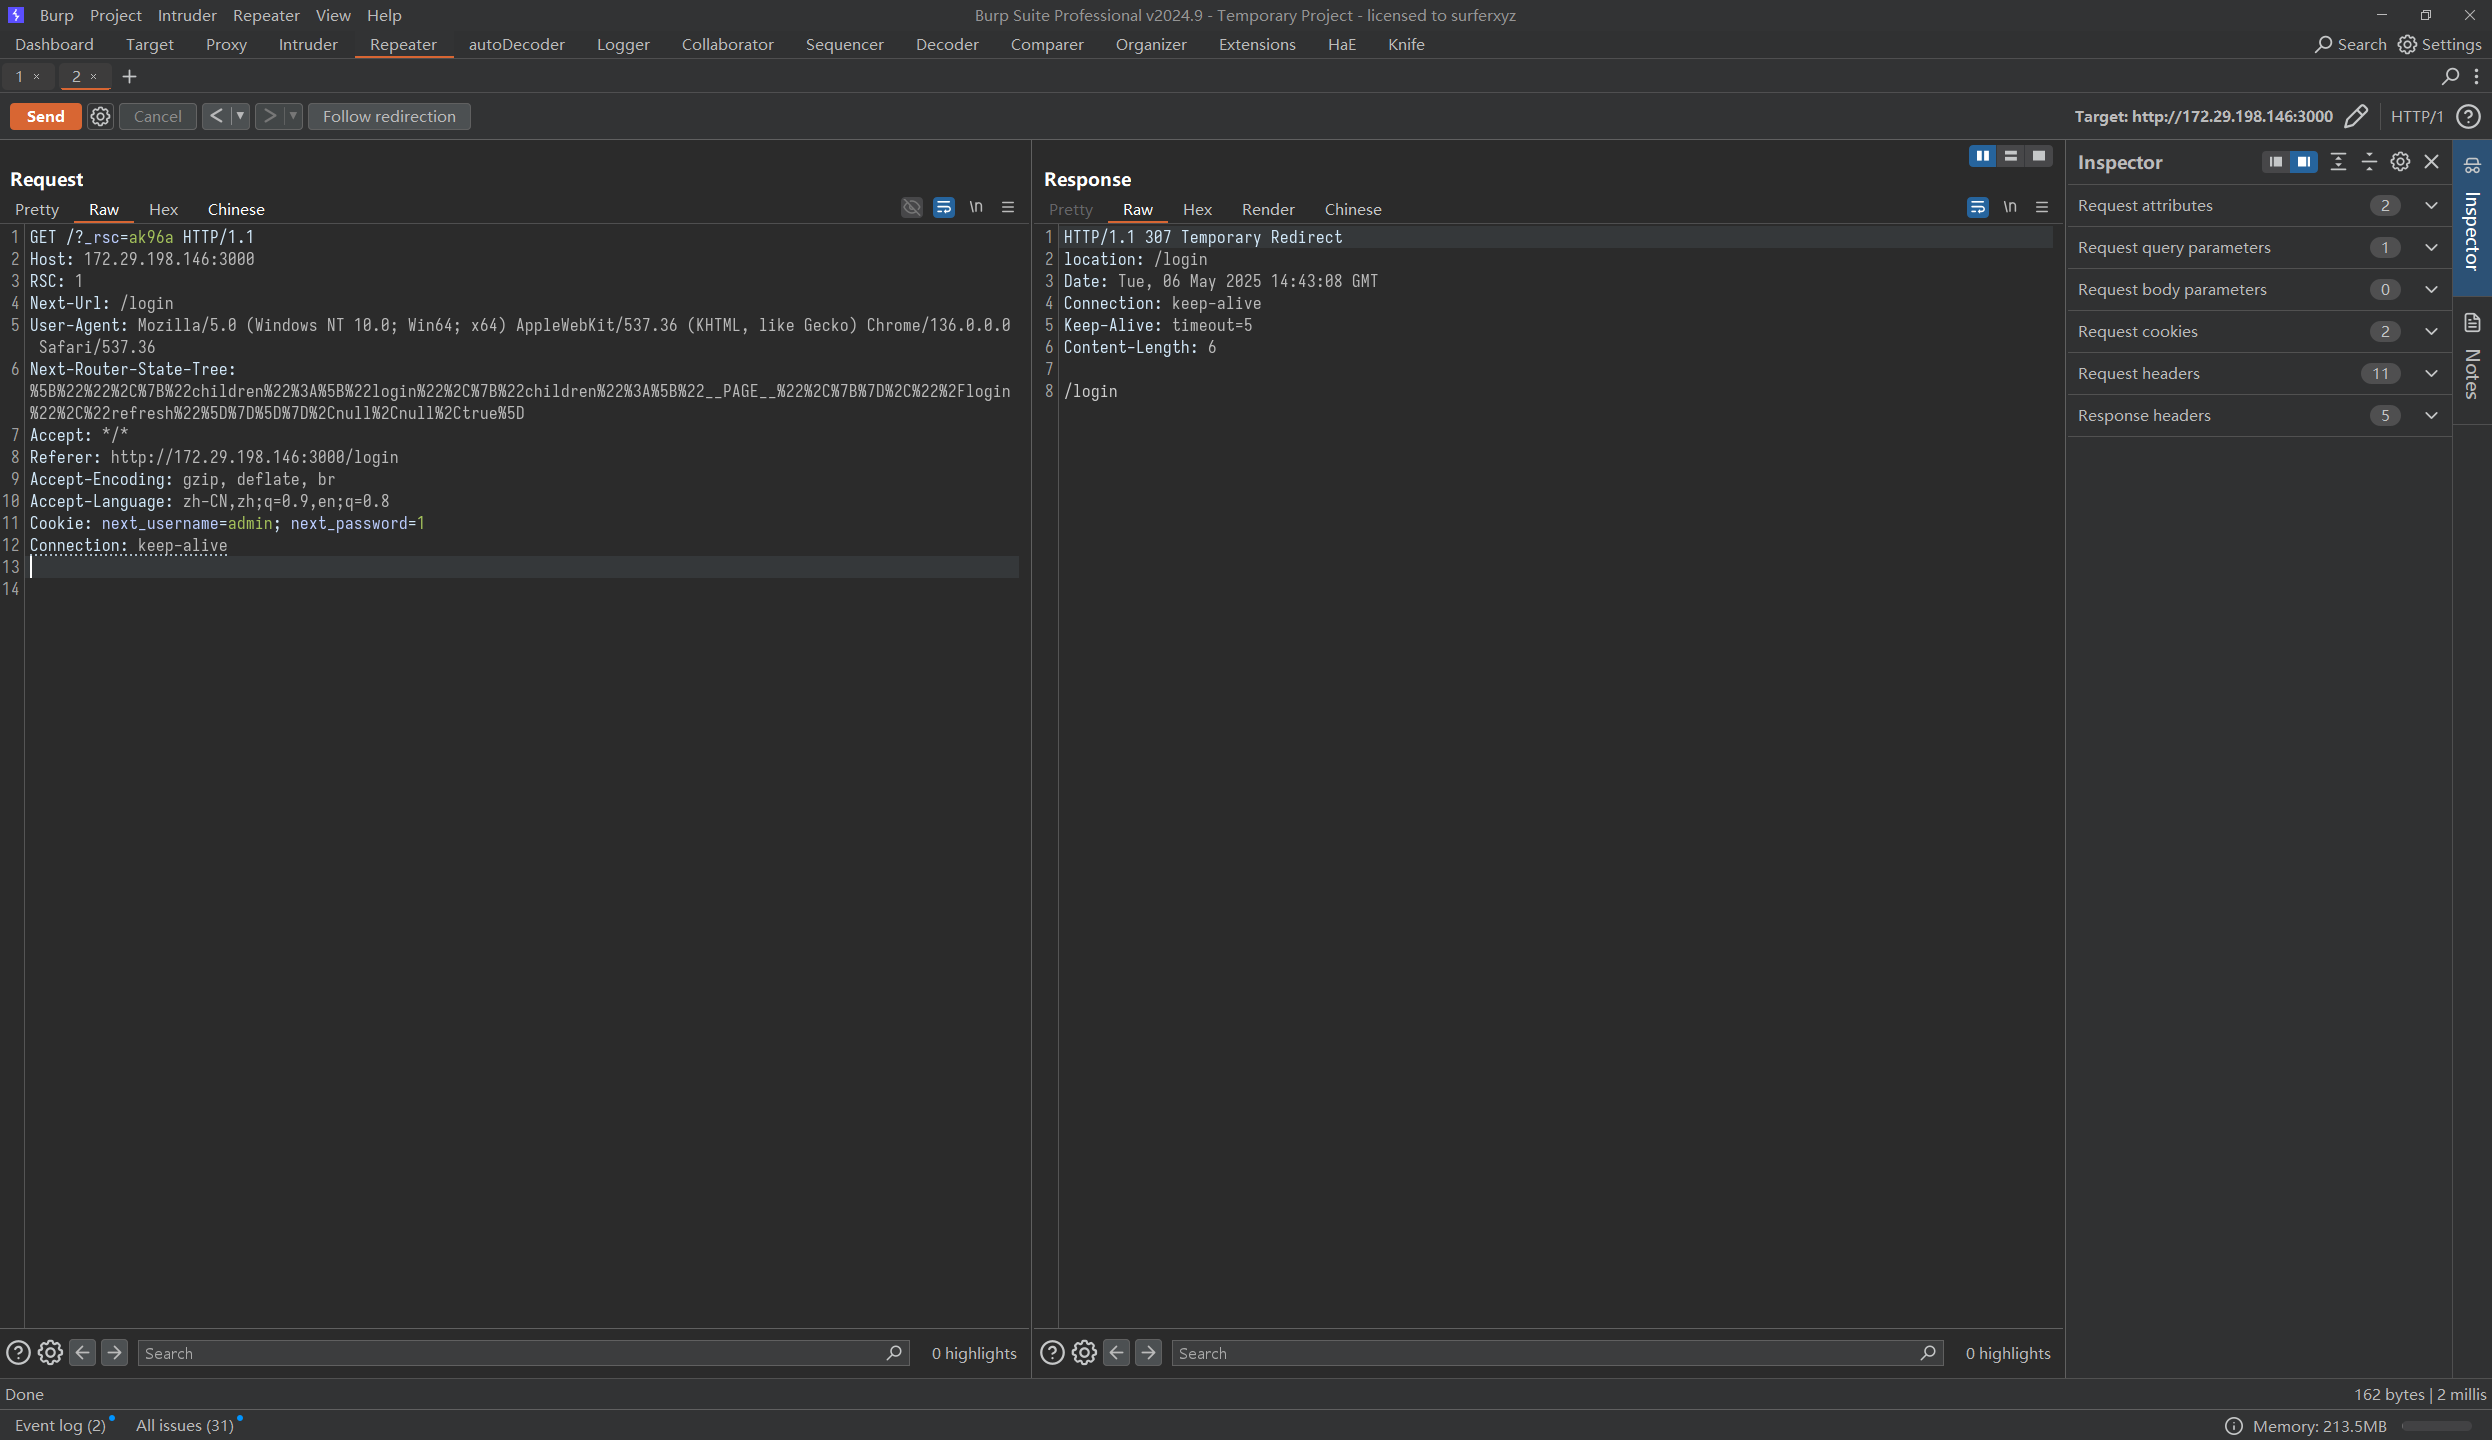The width and height of the screenshot is (2492, 1440).
Task: Close Repeater tab 1
Action: pyautogui.click(x=37, y=76)
